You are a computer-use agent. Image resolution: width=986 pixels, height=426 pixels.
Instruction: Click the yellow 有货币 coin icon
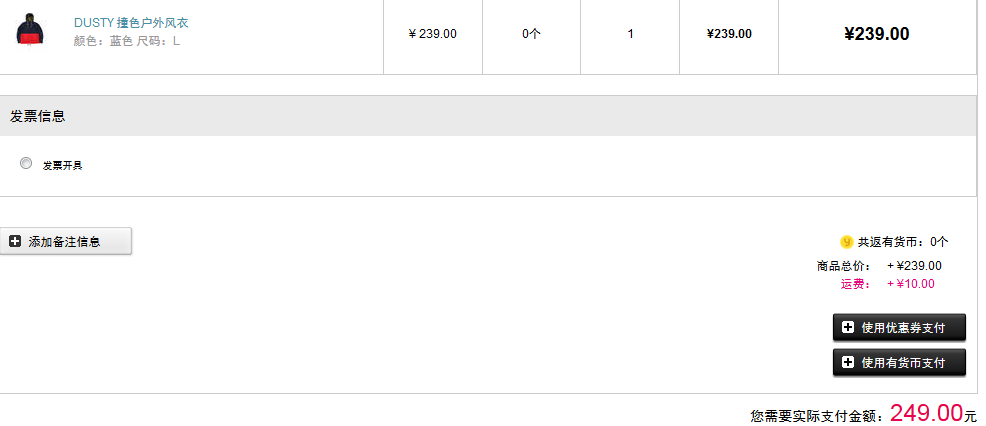tap(846, 242)
